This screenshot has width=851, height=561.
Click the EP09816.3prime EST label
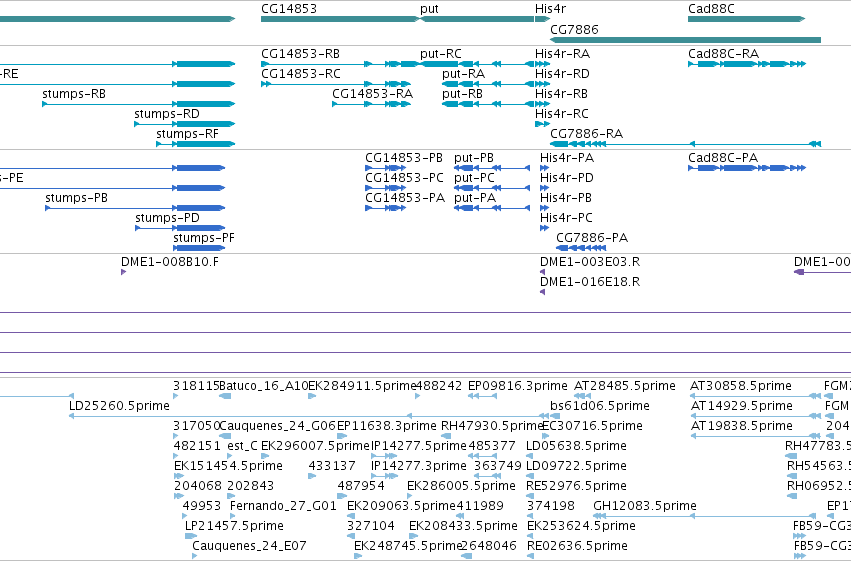(x=518, y=386)
